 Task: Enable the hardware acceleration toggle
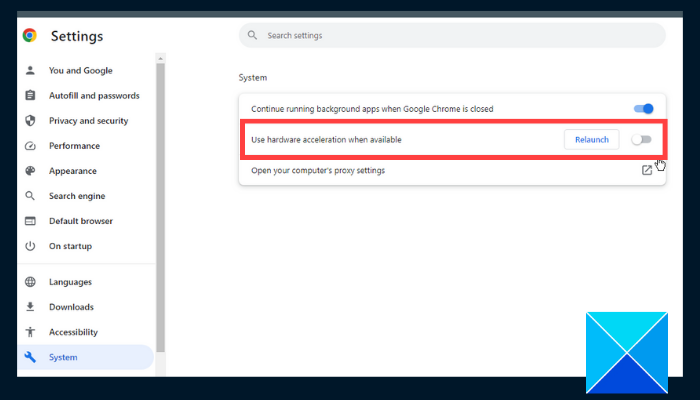[641, 139]
